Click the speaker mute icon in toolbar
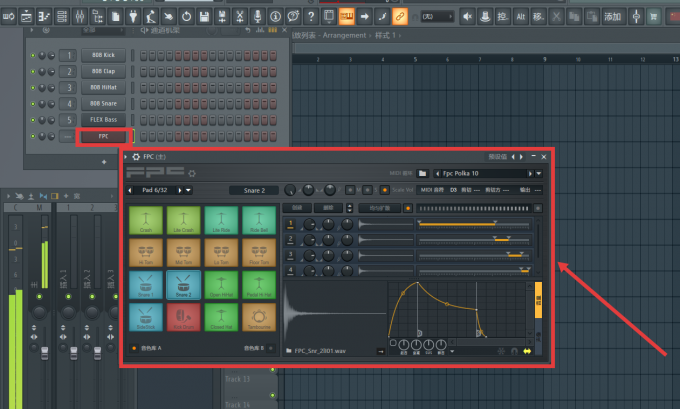680x409 pixels. pyautogui.click(x=468, y=17)
